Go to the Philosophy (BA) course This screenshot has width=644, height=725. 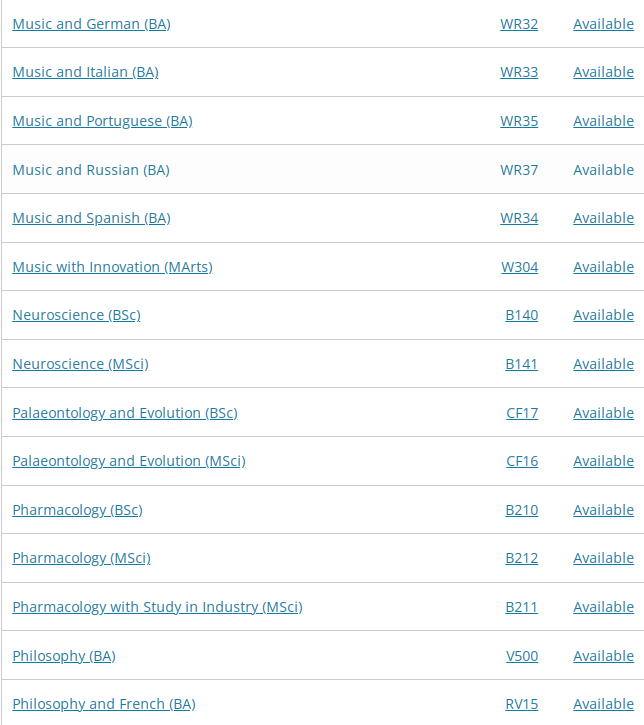coord(64,657)
